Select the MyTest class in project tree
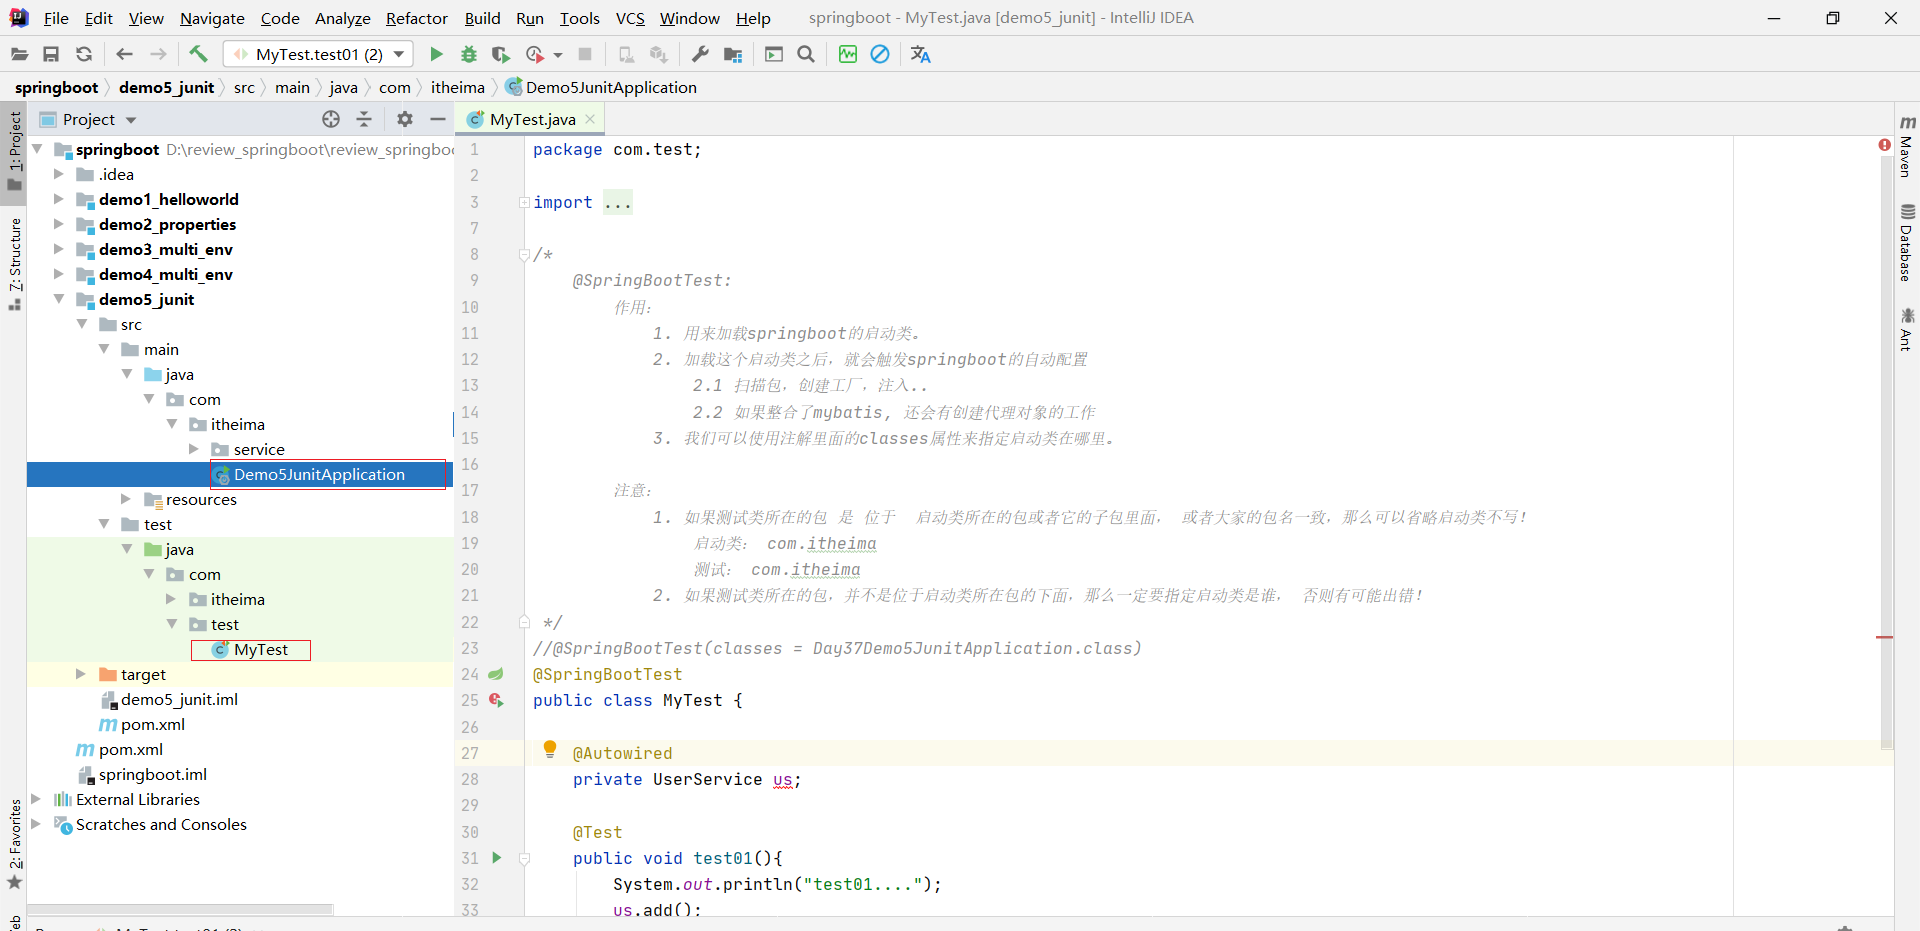 [260, 650]
